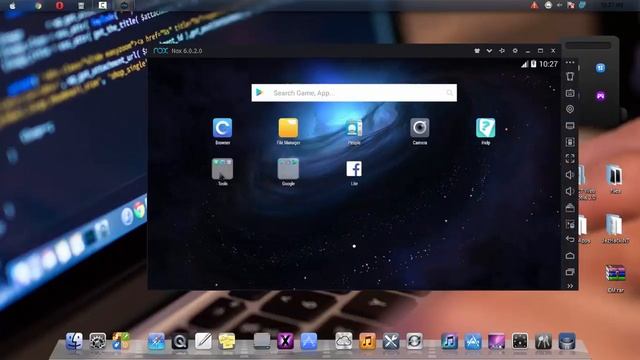Open the multi-instance icon in sidebar
This screenshot has height=360, width=640.
click(570, 224)
